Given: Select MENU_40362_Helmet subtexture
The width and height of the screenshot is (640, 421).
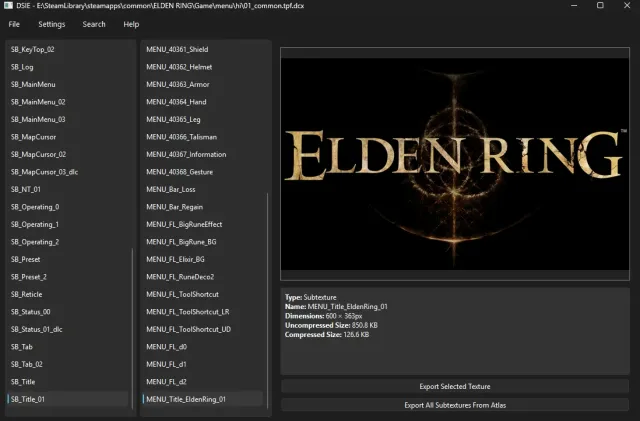Looking at the screenshot, I should point(202,67).
